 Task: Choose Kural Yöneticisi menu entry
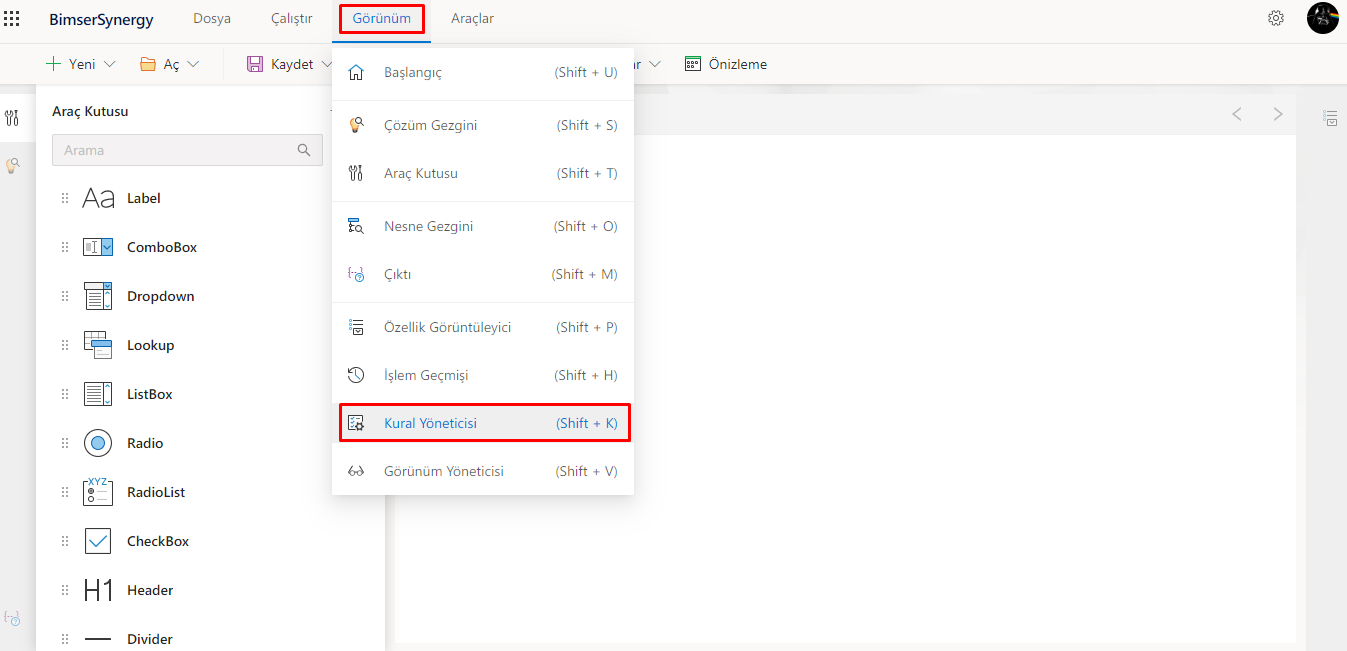[483, 423]
